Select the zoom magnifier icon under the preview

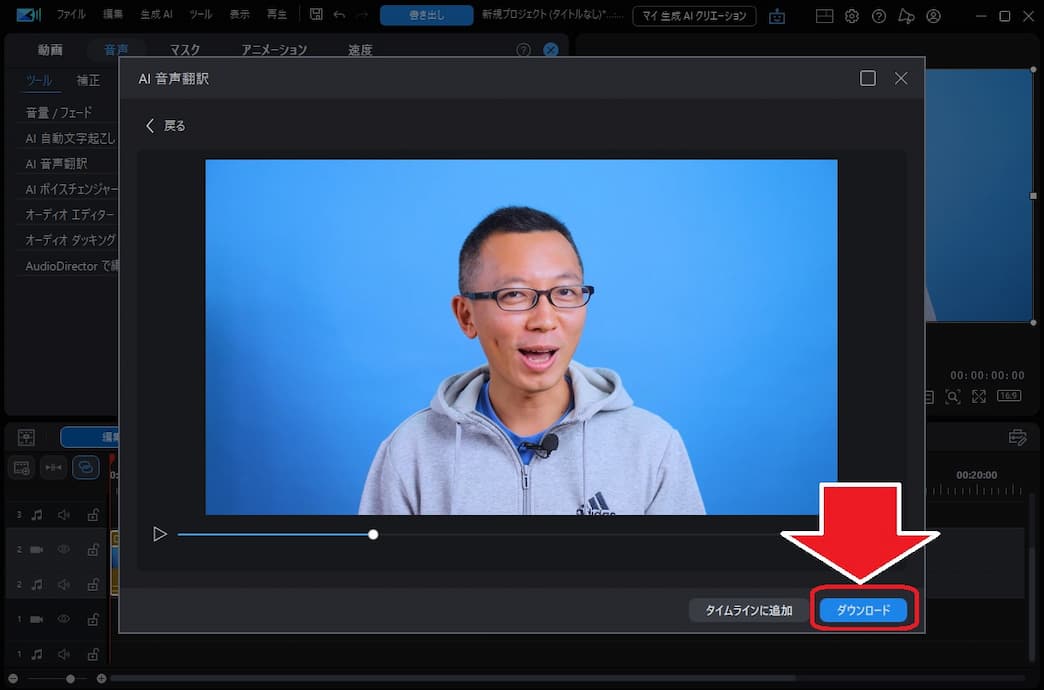point(953,396)
